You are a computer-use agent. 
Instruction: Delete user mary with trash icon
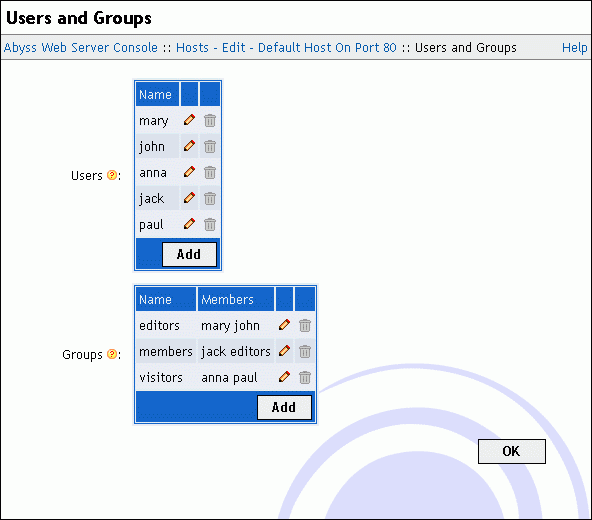210,120
